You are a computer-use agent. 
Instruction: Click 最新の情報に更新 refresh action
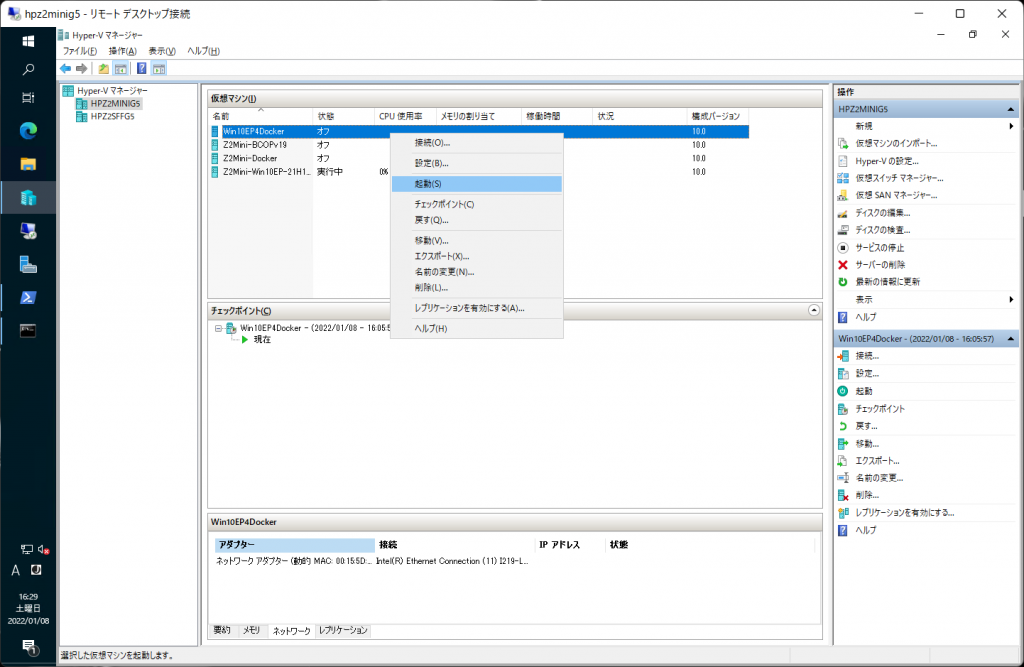click(887, 282)
